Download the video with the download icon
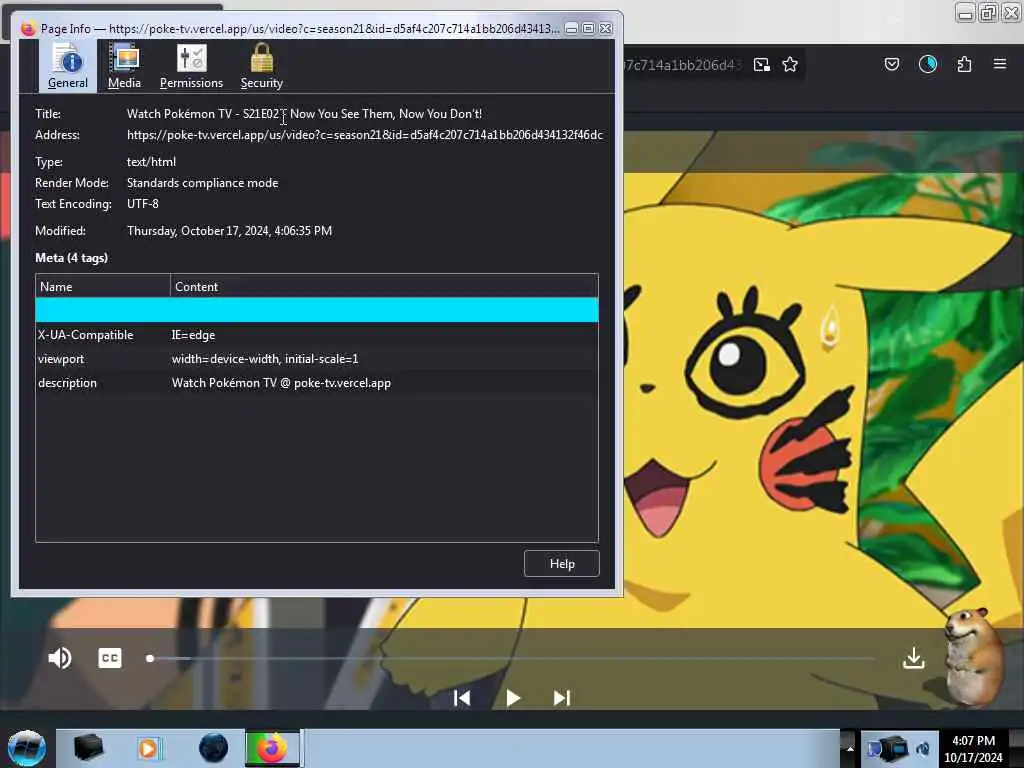Screen dimensions: 1024x768 click(x=914, y=658)
